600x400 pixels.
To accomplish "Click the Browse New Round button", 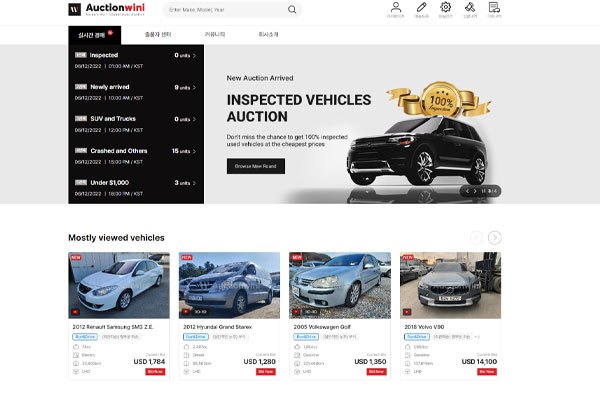I will point(256,166).
